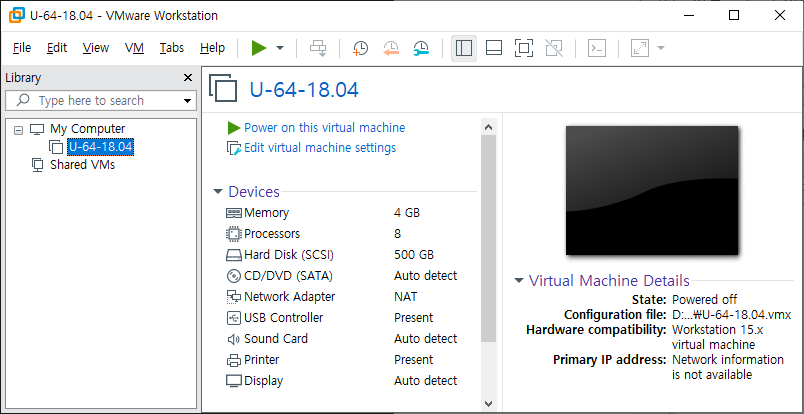Revert to snapshot toolbar icon
This screenshot has width=804, height=414.
point(391,48)
